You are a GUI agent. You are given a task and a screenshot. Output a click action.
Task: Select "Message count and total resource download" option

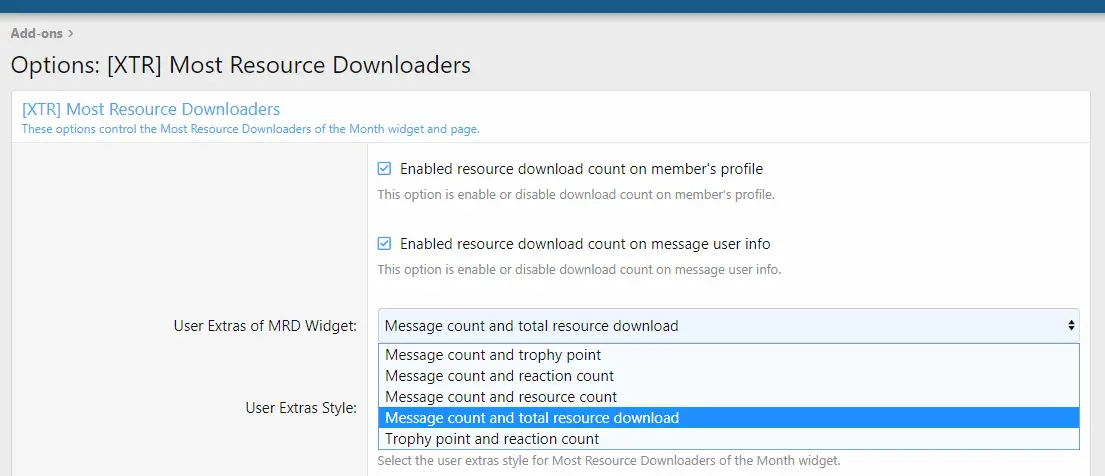point(728,418)
